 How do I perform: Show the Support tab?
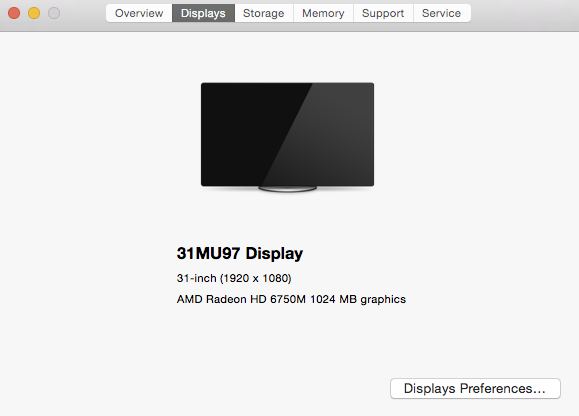(x=383, y=13)
